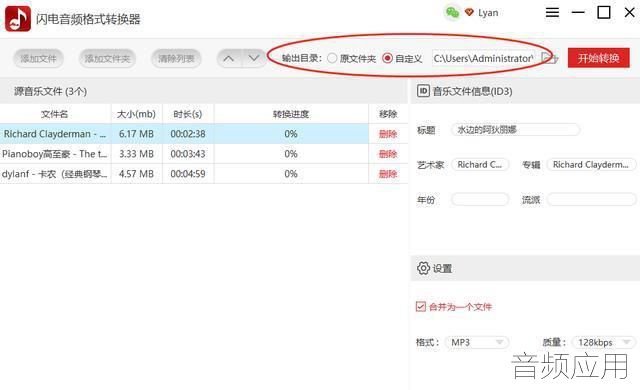The image size is (640, 390).
Task: Click the 3.33 MB size cell
Action: 136,154
